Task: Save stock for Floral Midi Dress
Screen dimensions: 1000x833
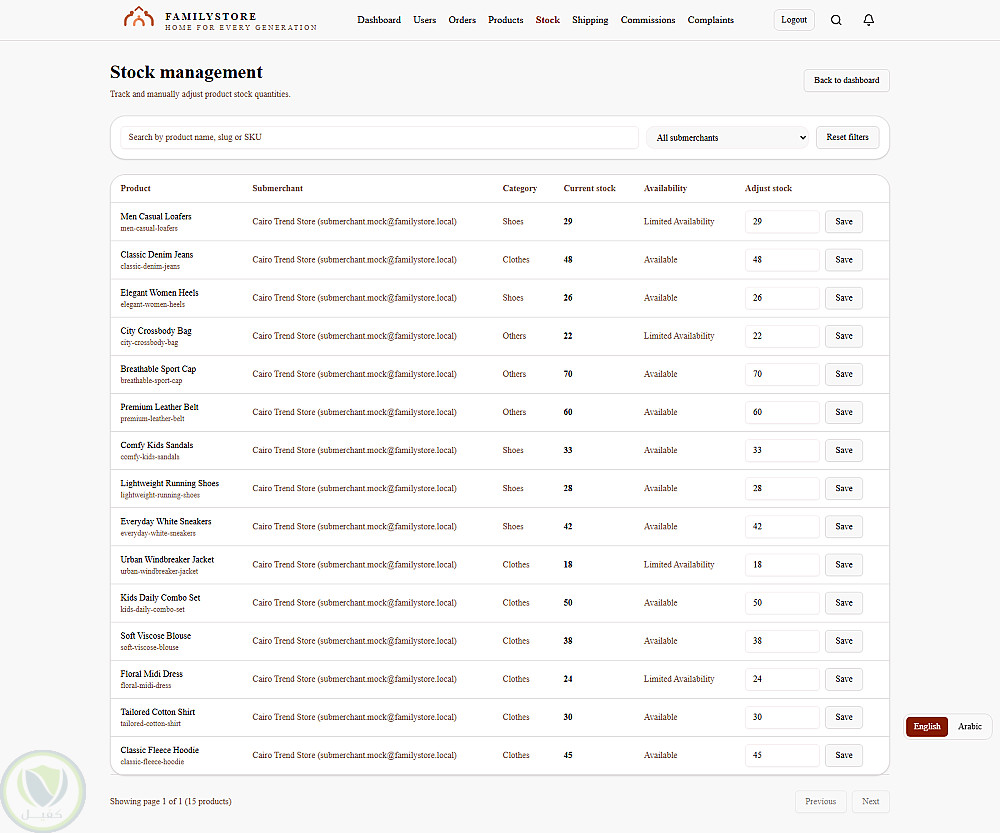Action: click(x=844, y=679)
